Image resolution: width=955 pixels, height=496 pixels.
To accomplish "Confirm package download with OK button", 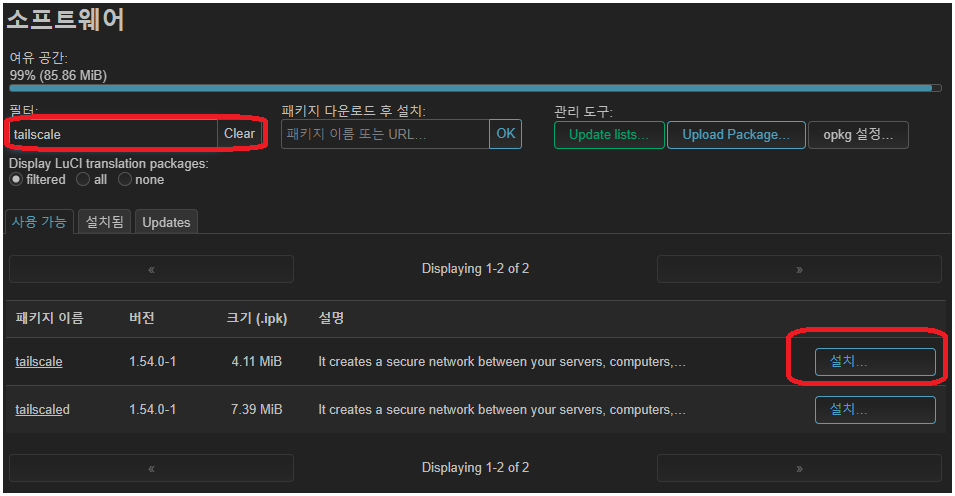I will point(506,134).
